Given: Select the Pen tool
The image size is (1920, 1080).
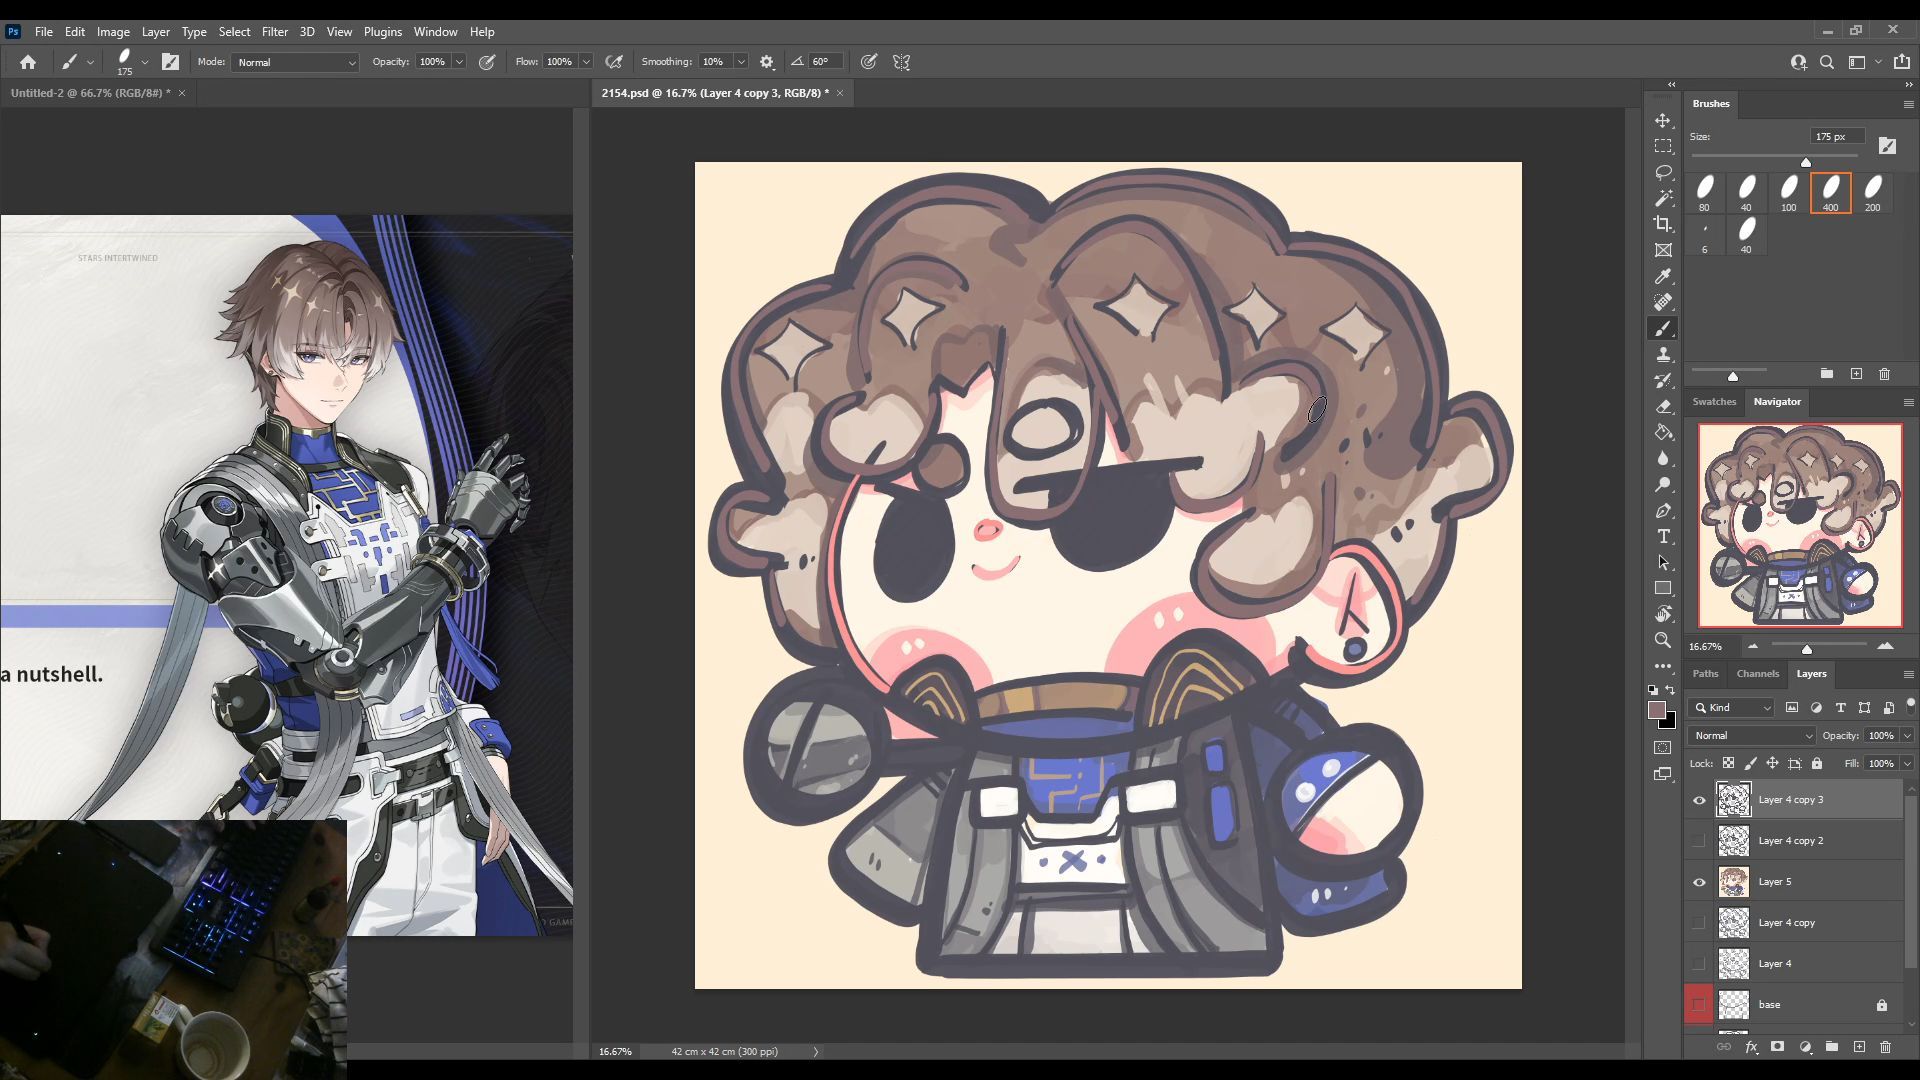Looking at the screenshot, I should click(1663, 510).
